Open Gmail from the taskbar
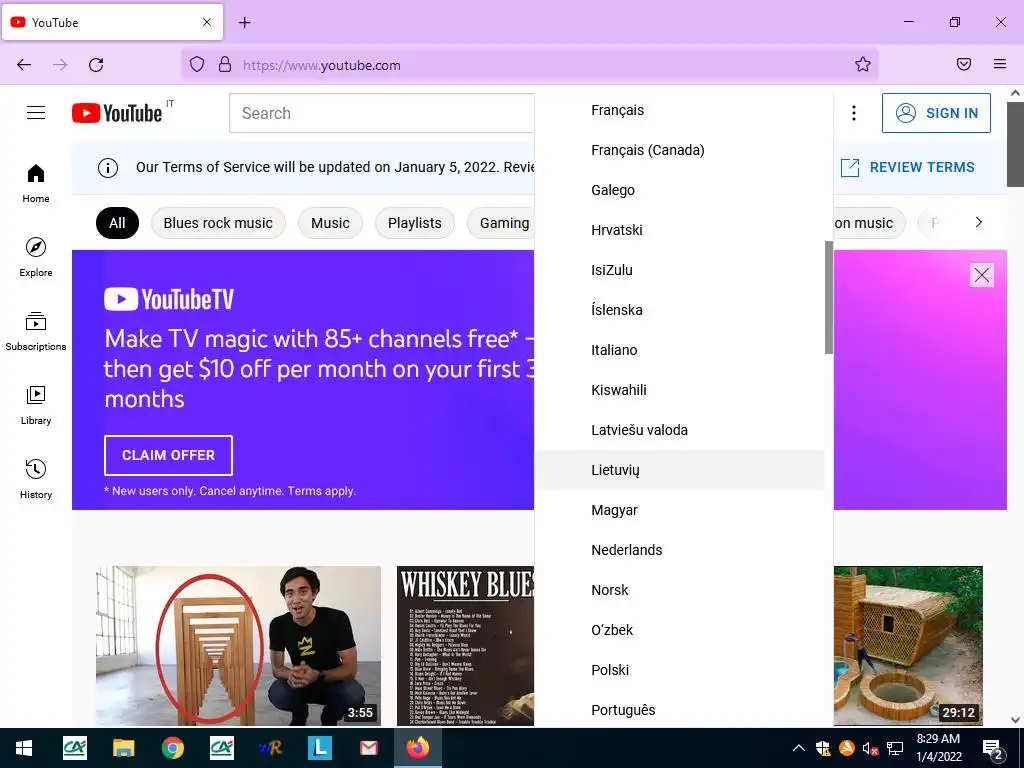 tap(368, 748)
